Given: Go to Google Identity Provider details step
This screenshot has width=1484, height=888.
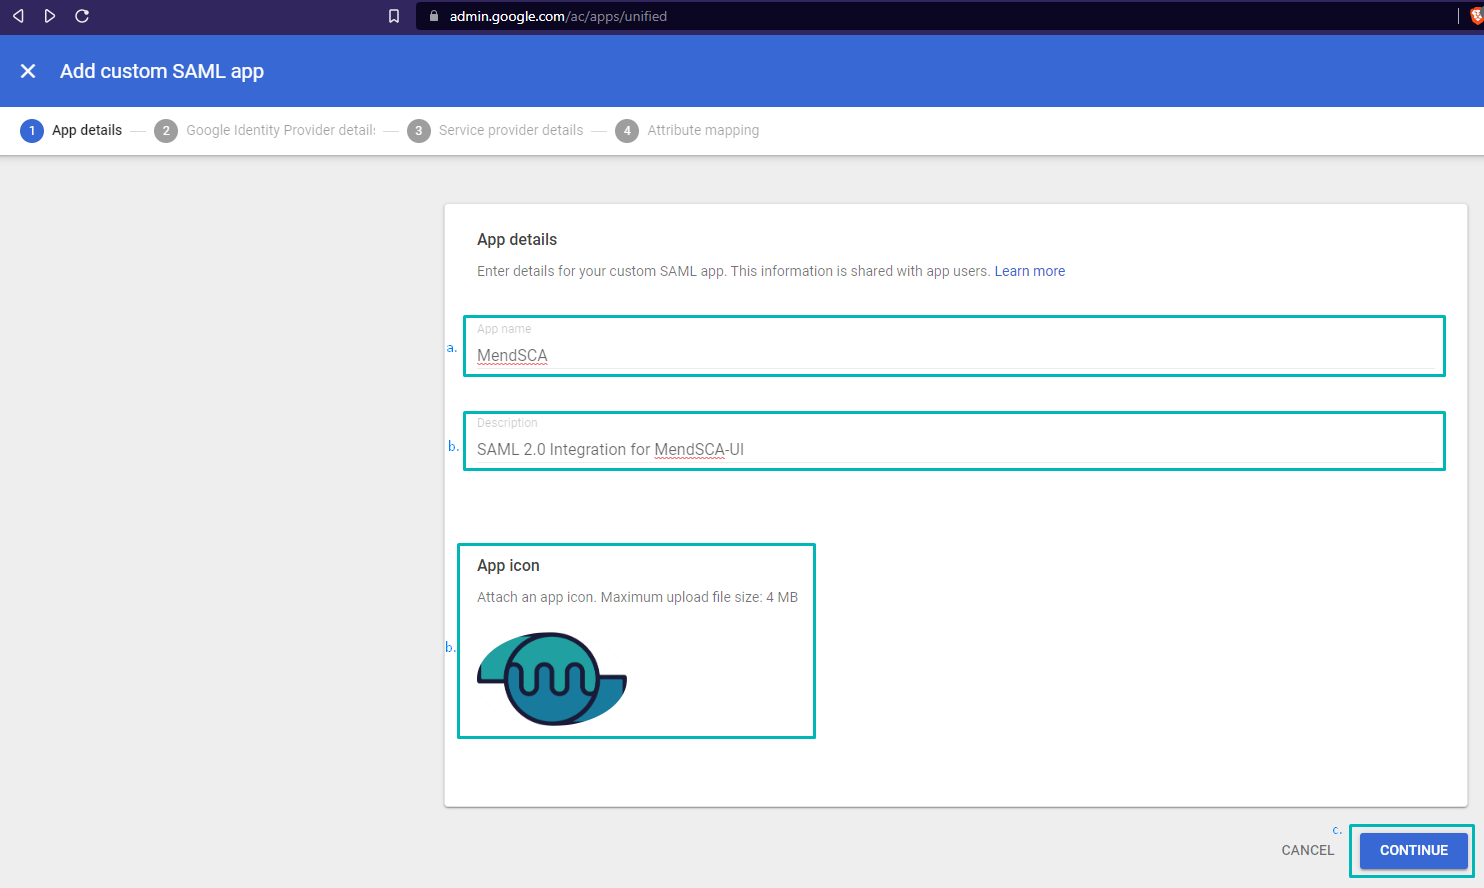Looking at the screenshot, I should (281, 131).
